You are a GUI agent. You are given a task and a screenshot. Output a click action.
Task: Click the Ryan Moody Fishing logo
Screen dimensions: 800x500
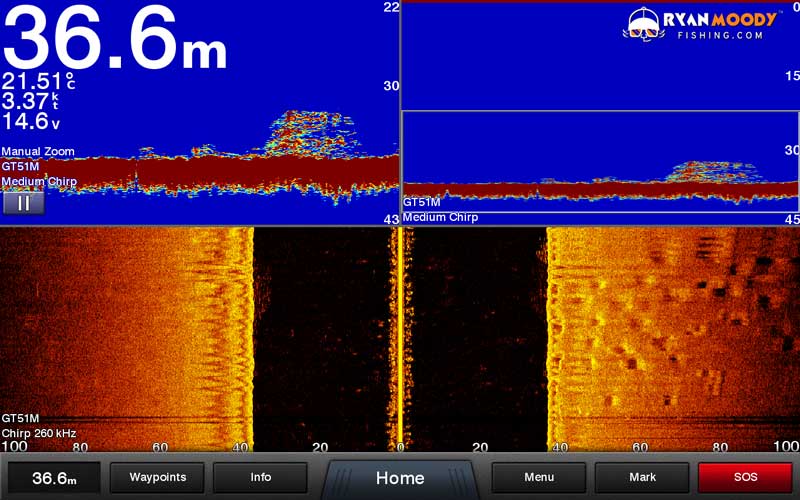700,24
